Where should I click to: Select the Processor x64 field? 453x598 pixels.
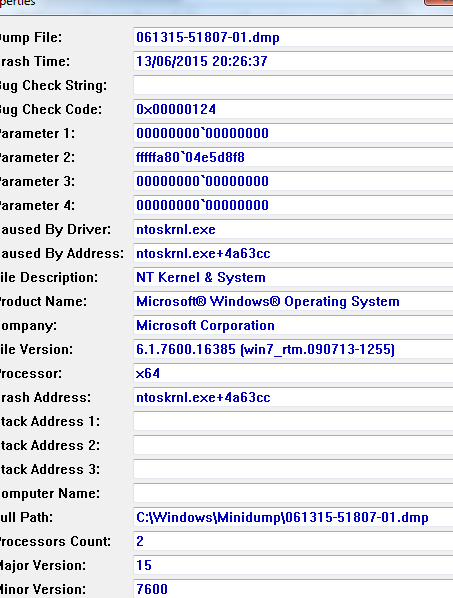293,373
